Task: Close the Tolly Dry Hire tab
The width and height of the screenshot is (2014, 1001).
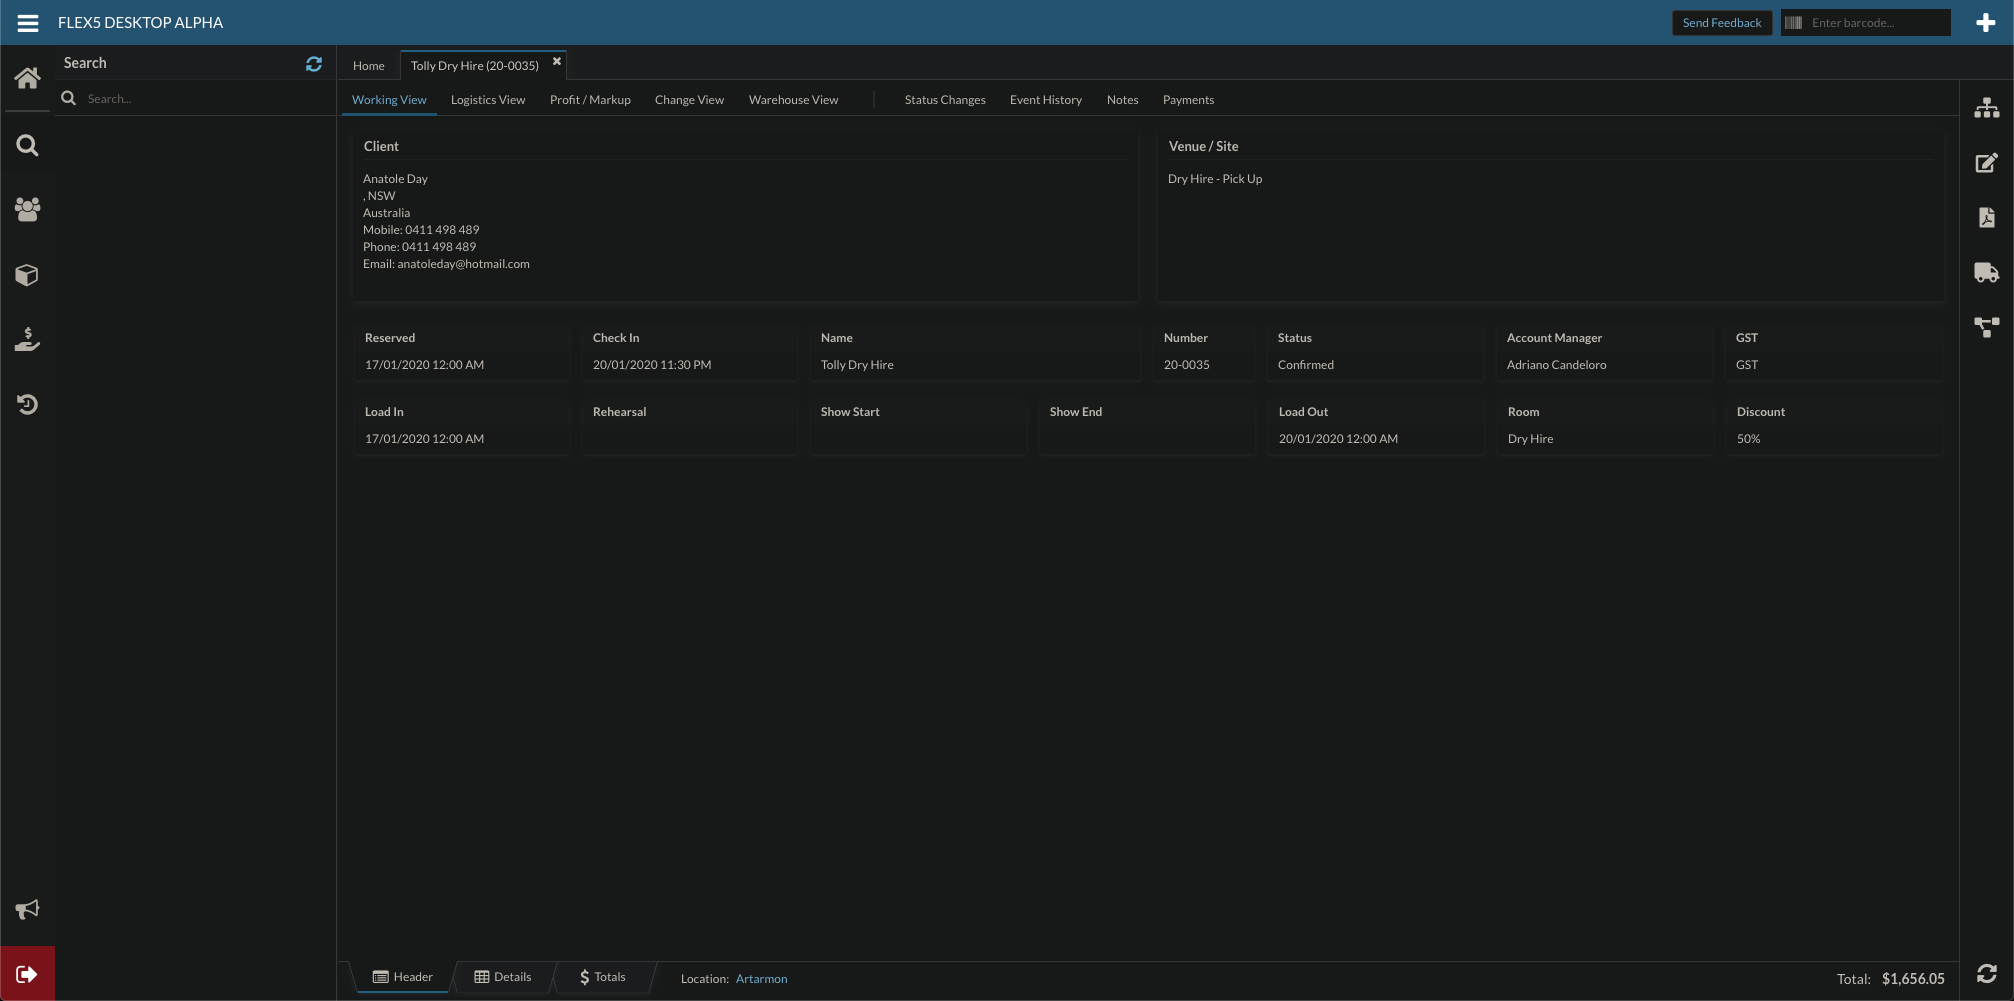Action: (x=557, y=62)
